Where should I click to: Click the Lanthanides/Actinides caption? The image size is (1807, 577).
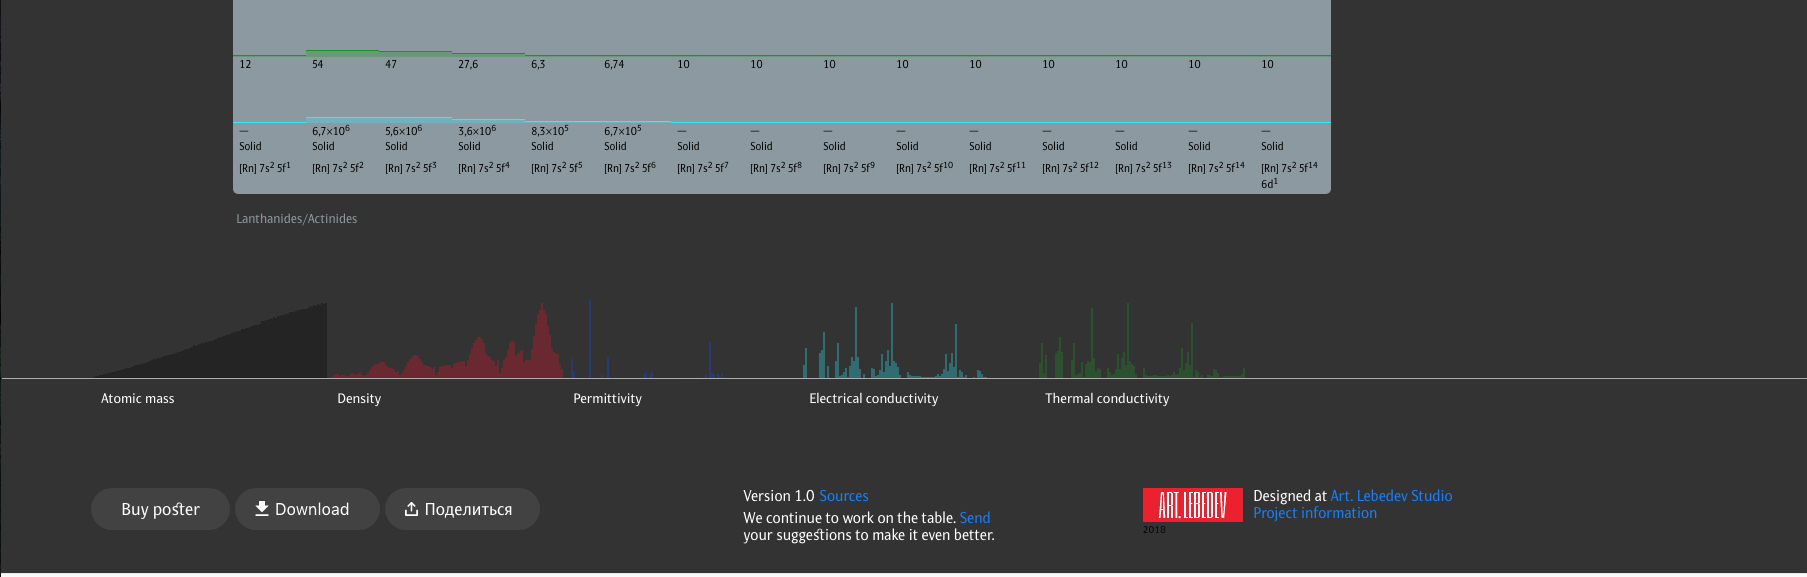click(x=296, y=219)
